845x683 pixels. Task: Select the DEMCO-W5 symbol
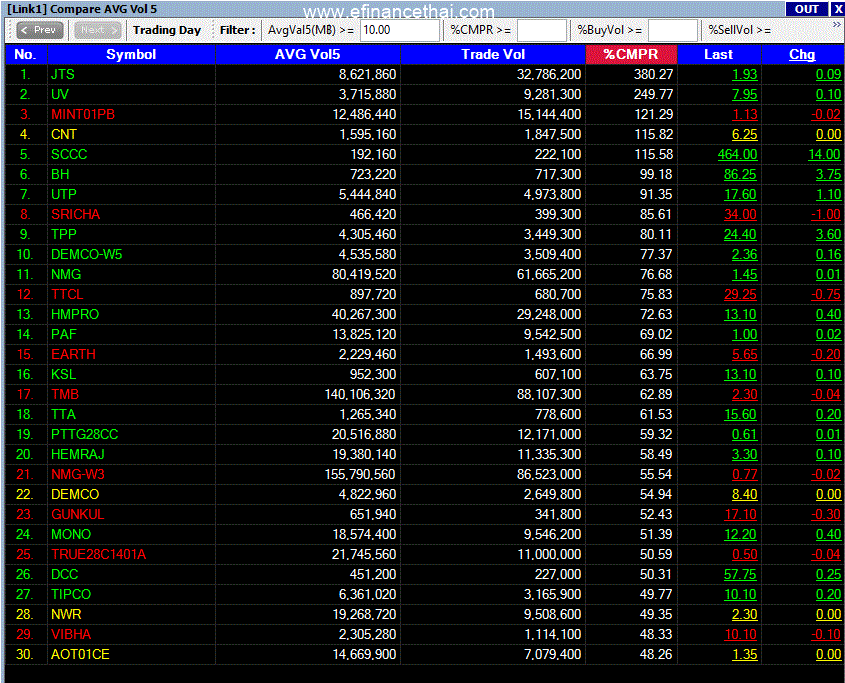click(87, 254)
